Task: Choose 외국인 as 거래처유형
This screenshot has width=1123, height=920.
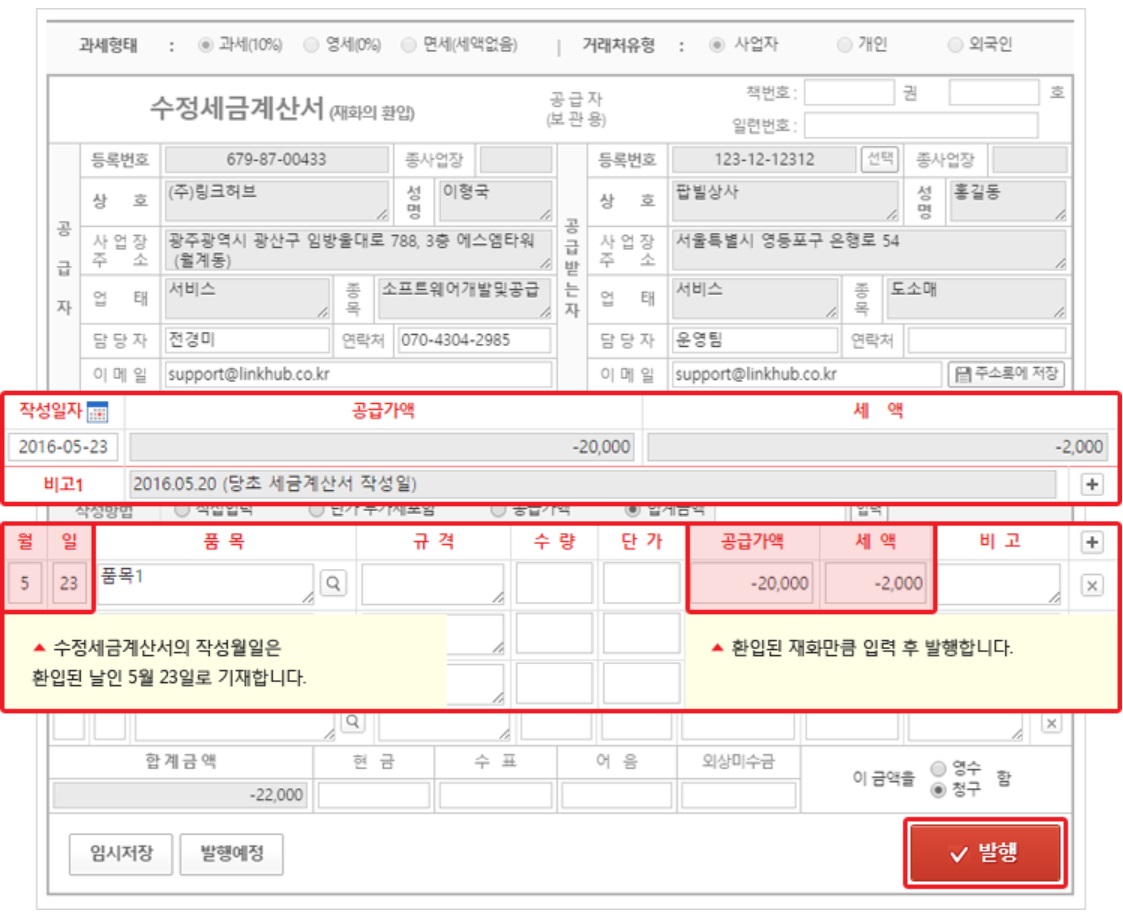Action: coord(955,45)
